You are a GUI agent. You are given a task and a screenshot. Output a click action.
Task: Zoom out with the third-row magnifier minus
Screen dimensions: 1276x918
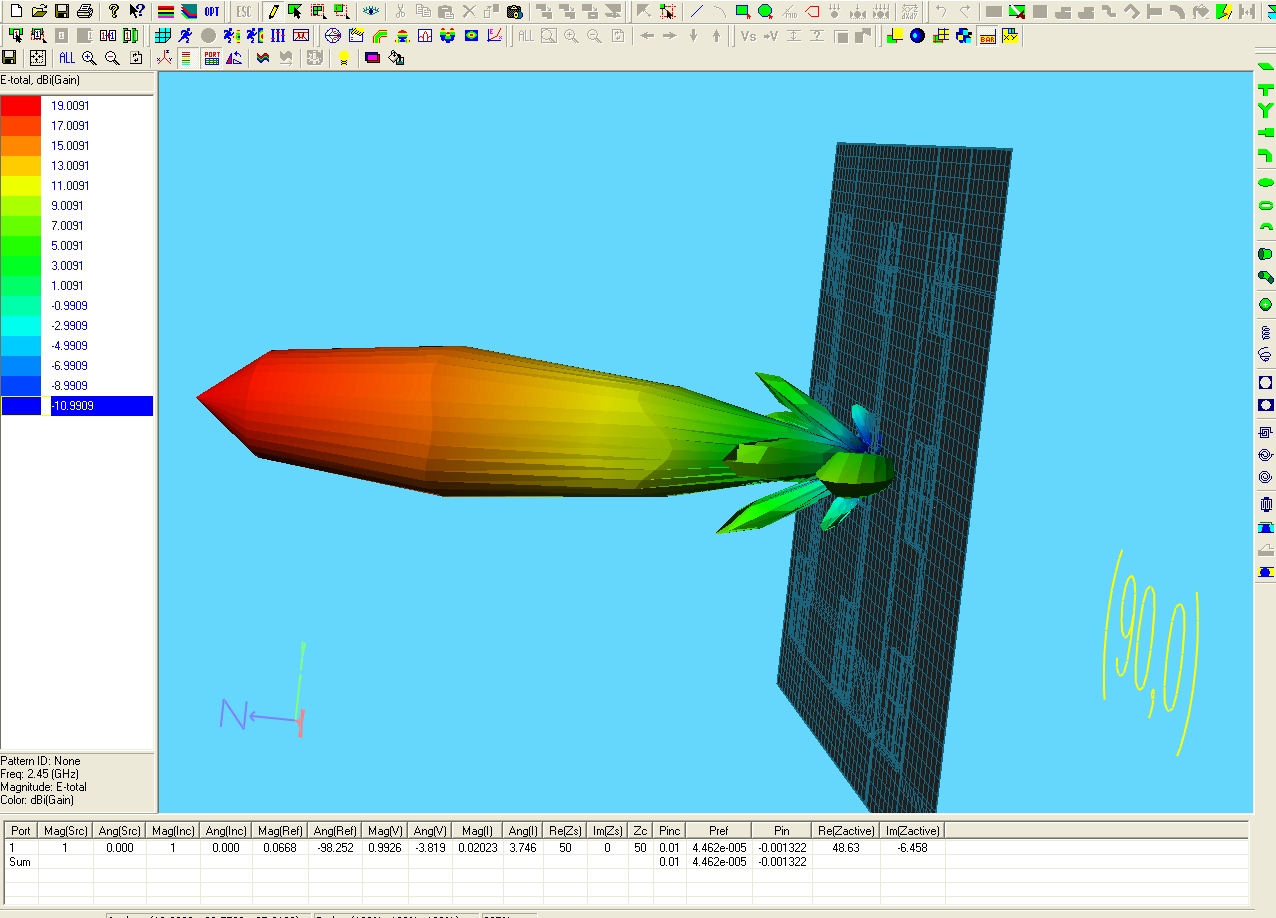point(112,58)
